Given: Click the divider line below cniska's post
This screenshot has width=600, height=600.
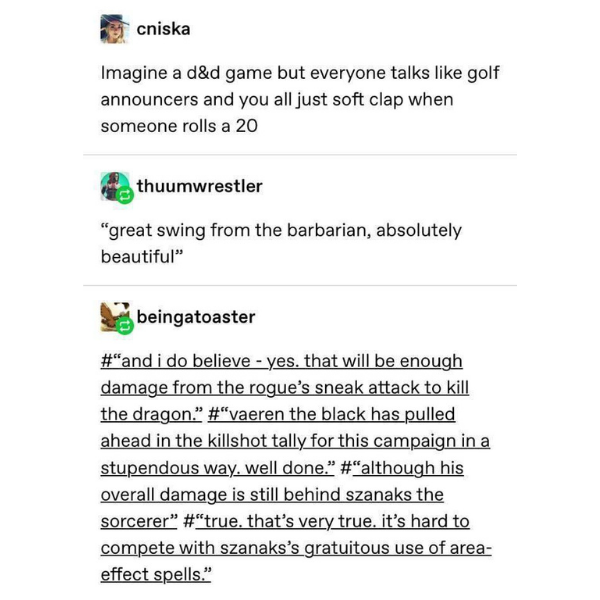Looking at the screenshot, I should 300,155.
